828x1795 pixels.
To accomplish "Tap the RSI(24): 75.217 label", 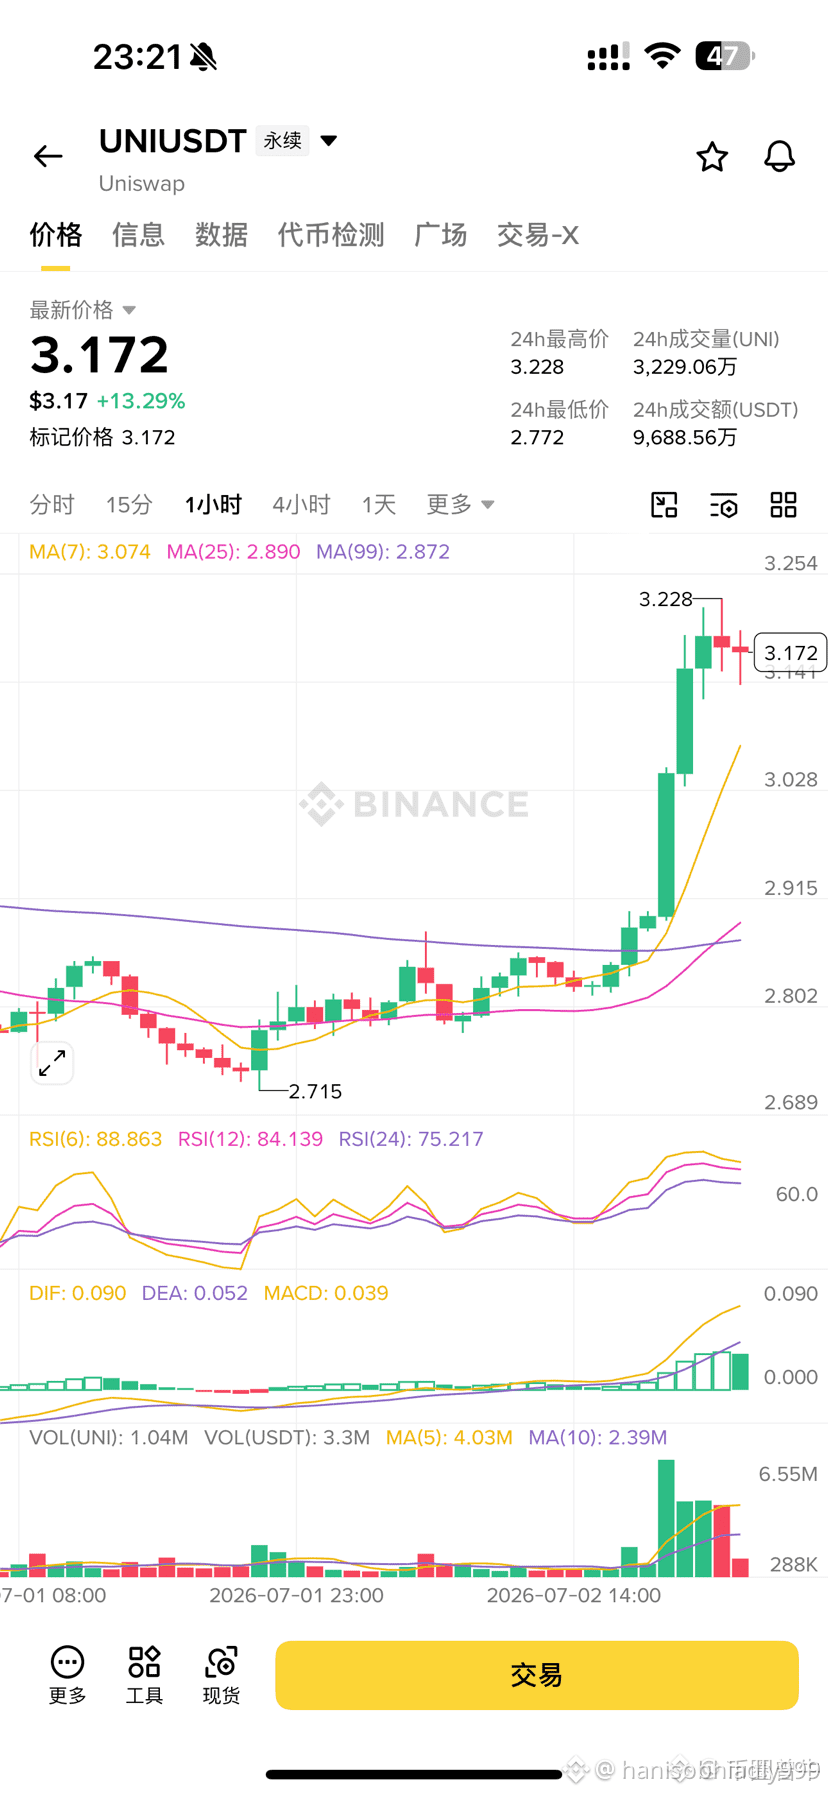I will [411, 1139].
